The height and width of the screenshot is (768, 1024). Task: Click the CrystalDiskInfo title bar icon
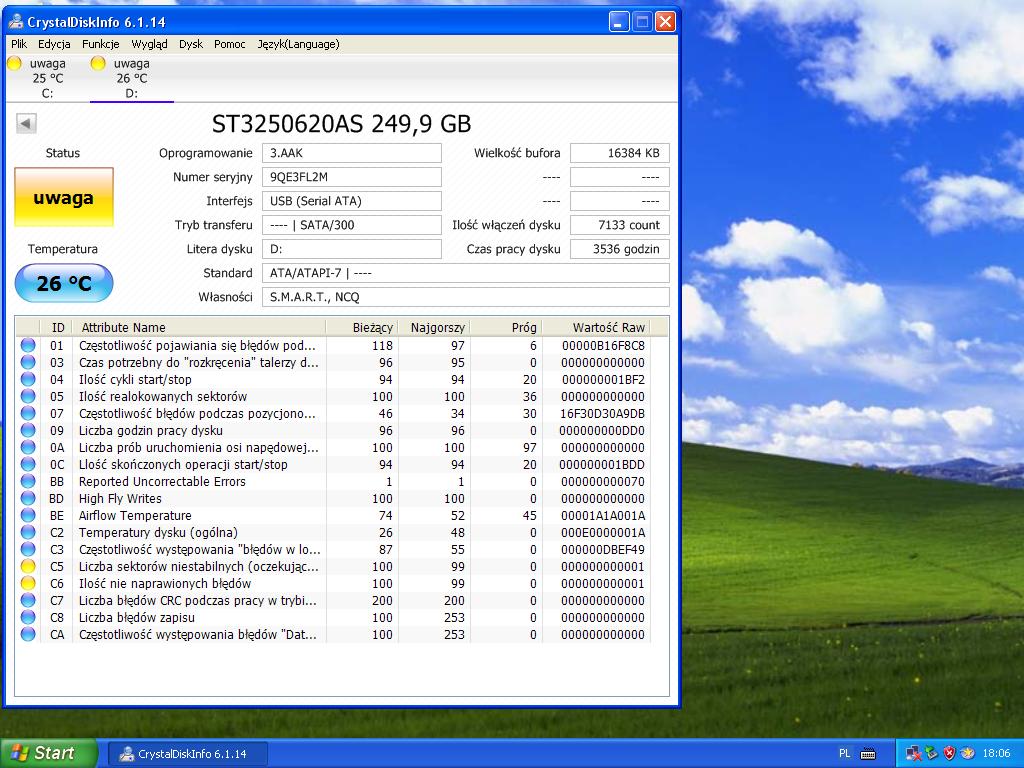click(16, 22)
